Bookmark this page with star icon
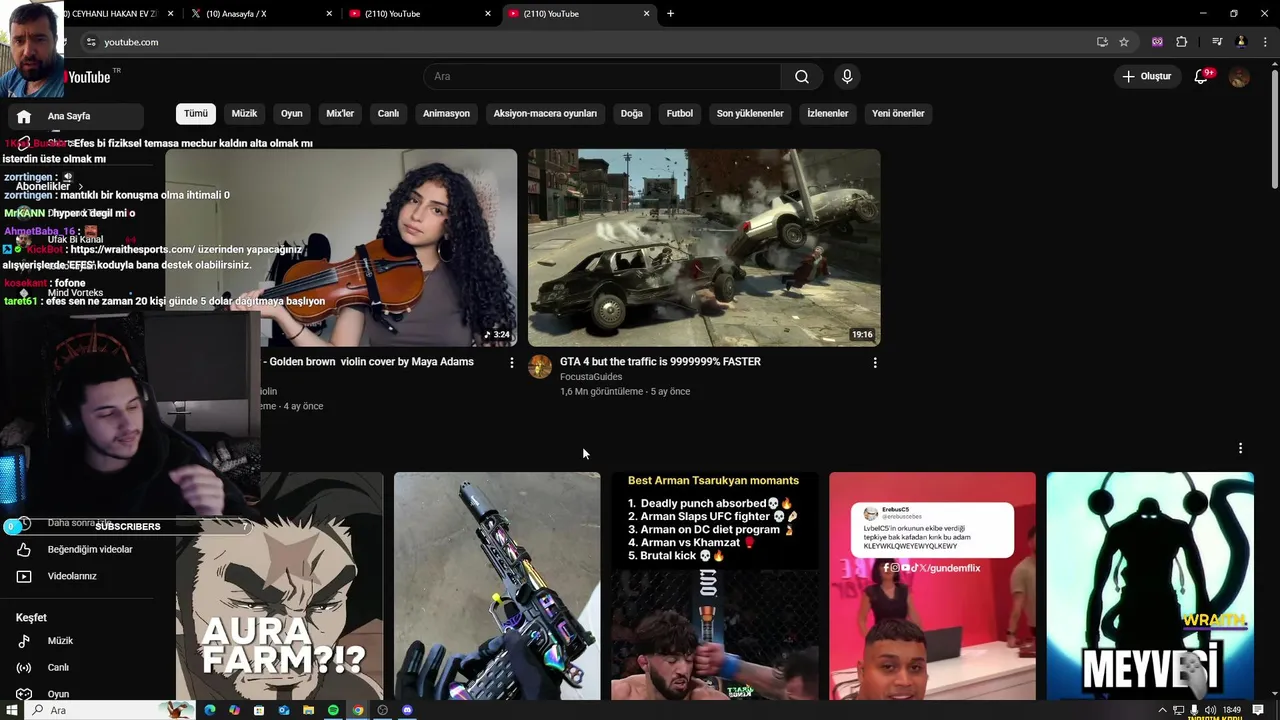This screenshot has width=1280, height=720. click(x=1124, y=42)
